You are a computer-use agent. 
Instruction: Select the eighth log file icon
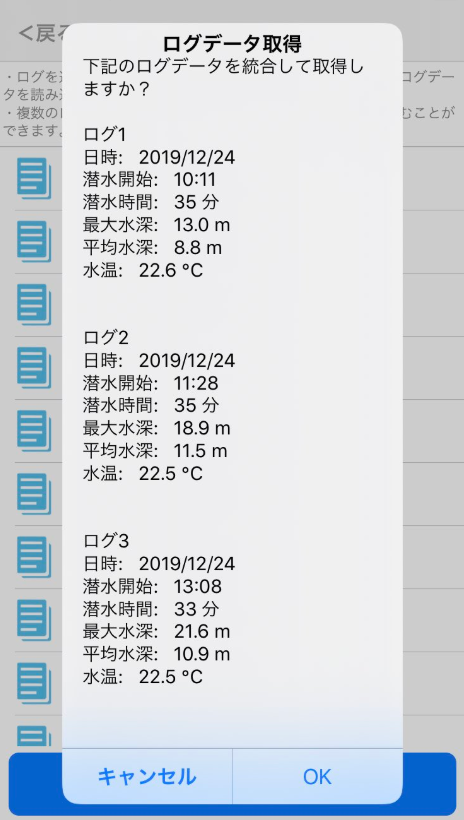tap(34, 620)
